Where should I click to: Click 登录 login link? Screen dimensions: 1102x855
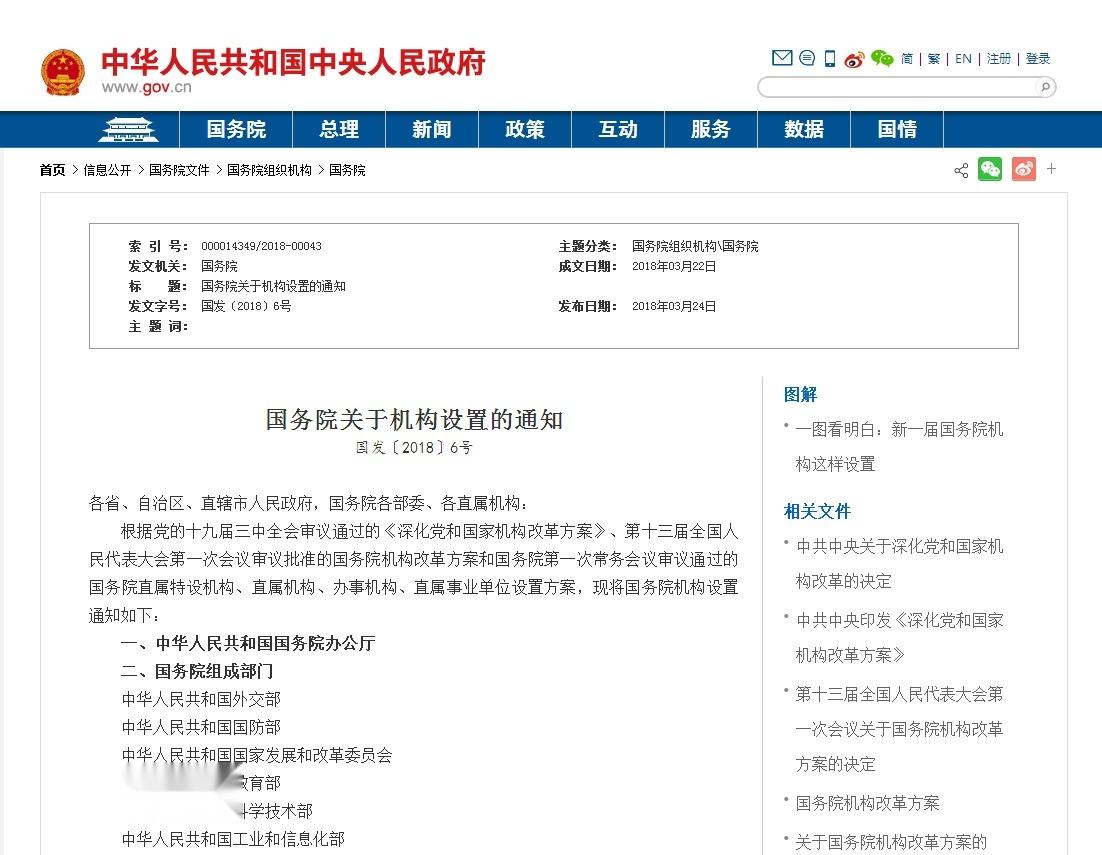[1037, 59]
